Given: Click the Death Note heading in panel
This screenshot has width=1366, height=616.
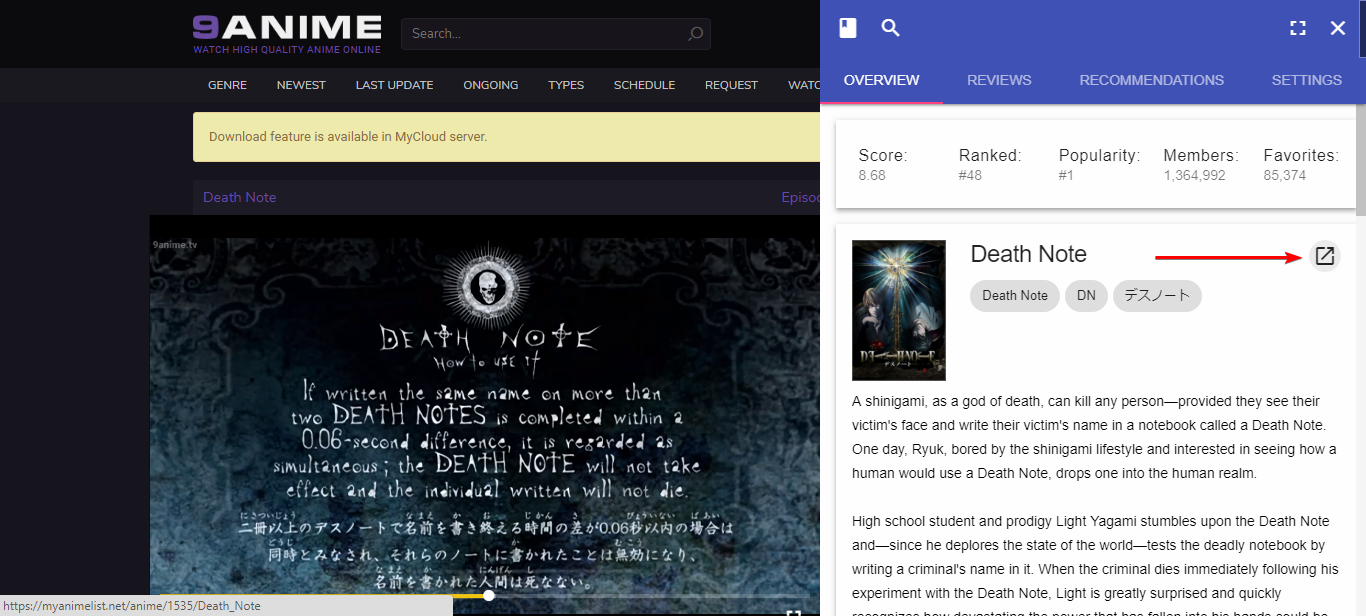Looking at the screenshot, I should tap(1028, 254).
